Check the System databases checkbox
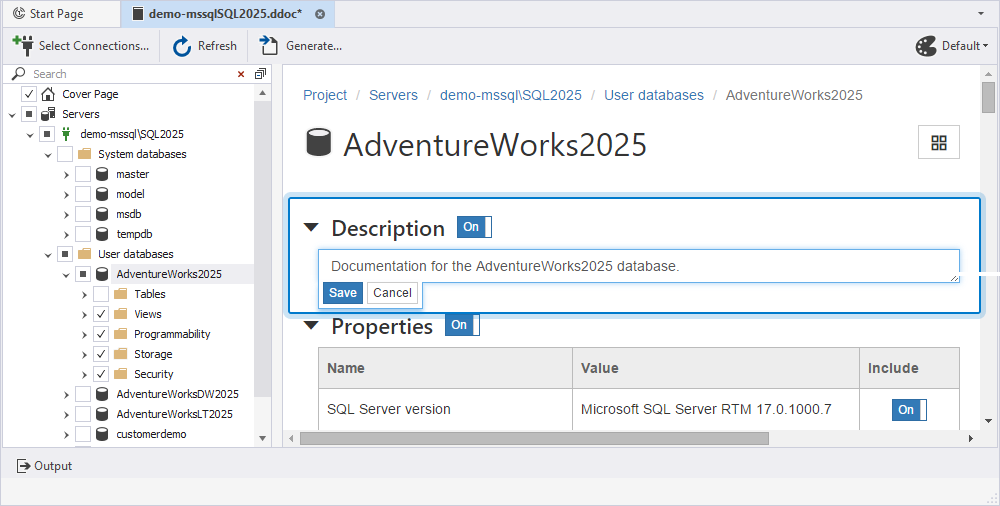Viewport: 1000px width, 506px height. (x=65, y=154)
